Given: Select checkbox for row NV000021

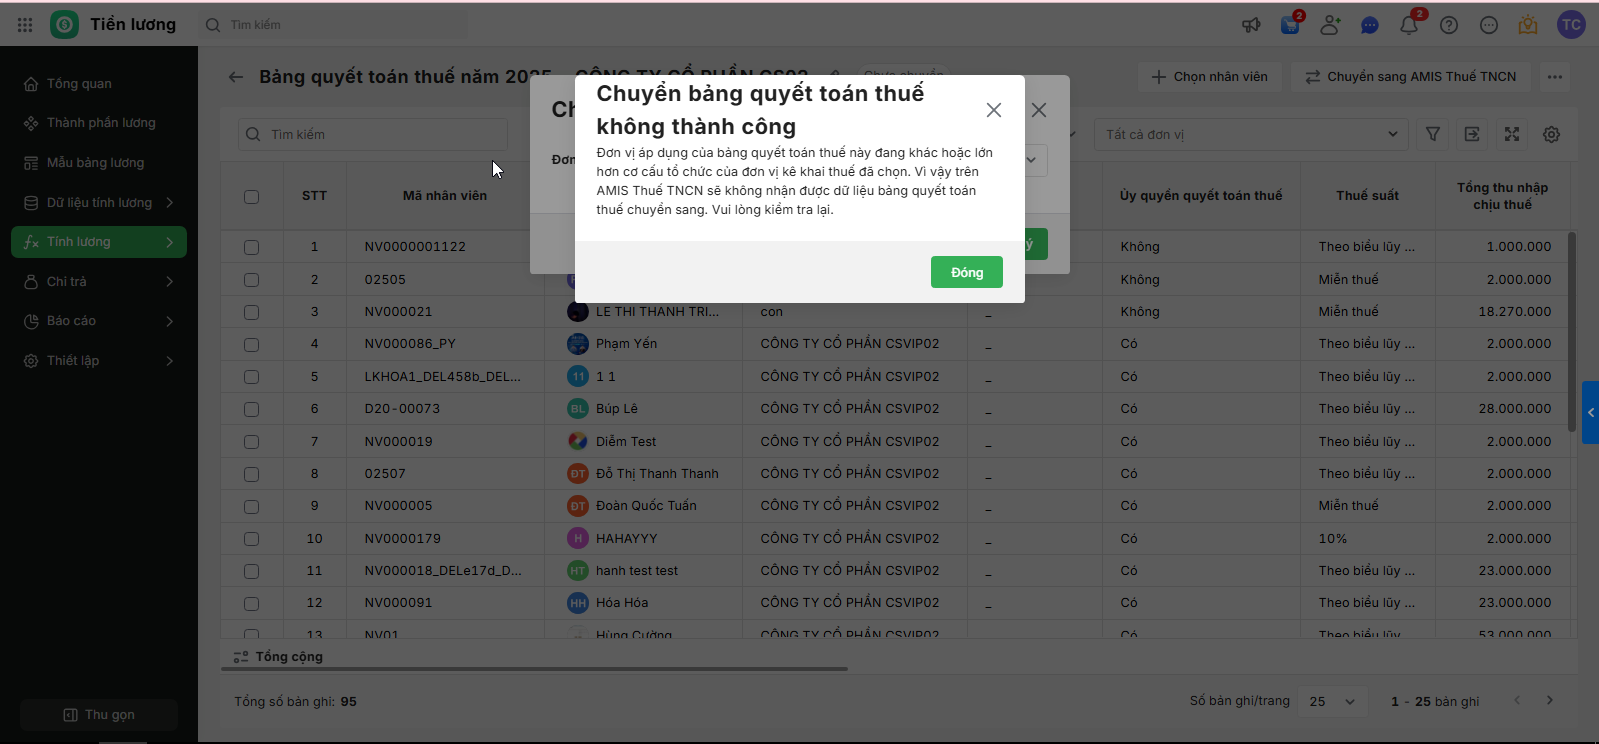Looking at the screenshot, I should pyautogui.click(x=251, y=312).
